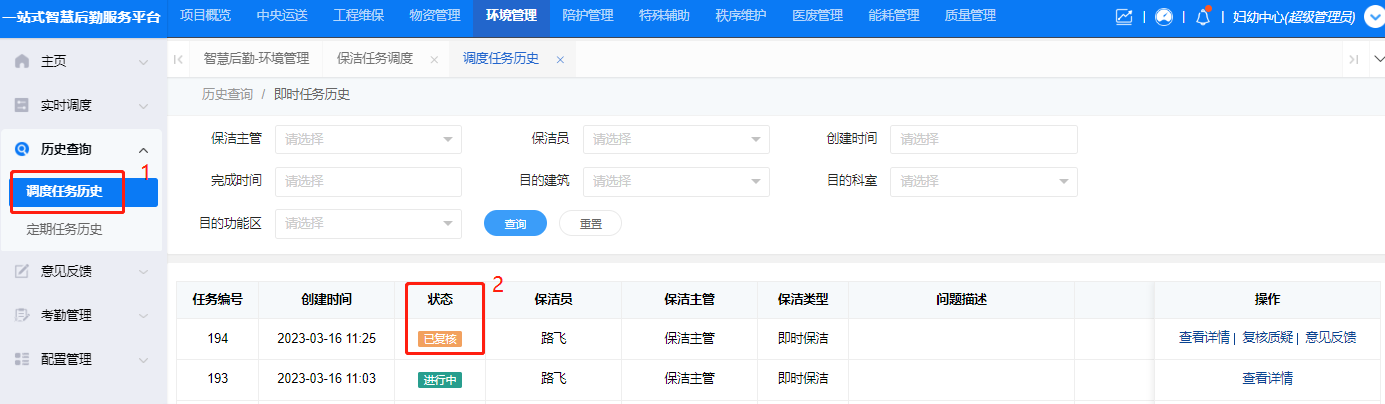Click the 问题描述 column header

pyautogui.click(x=961, y=300)
